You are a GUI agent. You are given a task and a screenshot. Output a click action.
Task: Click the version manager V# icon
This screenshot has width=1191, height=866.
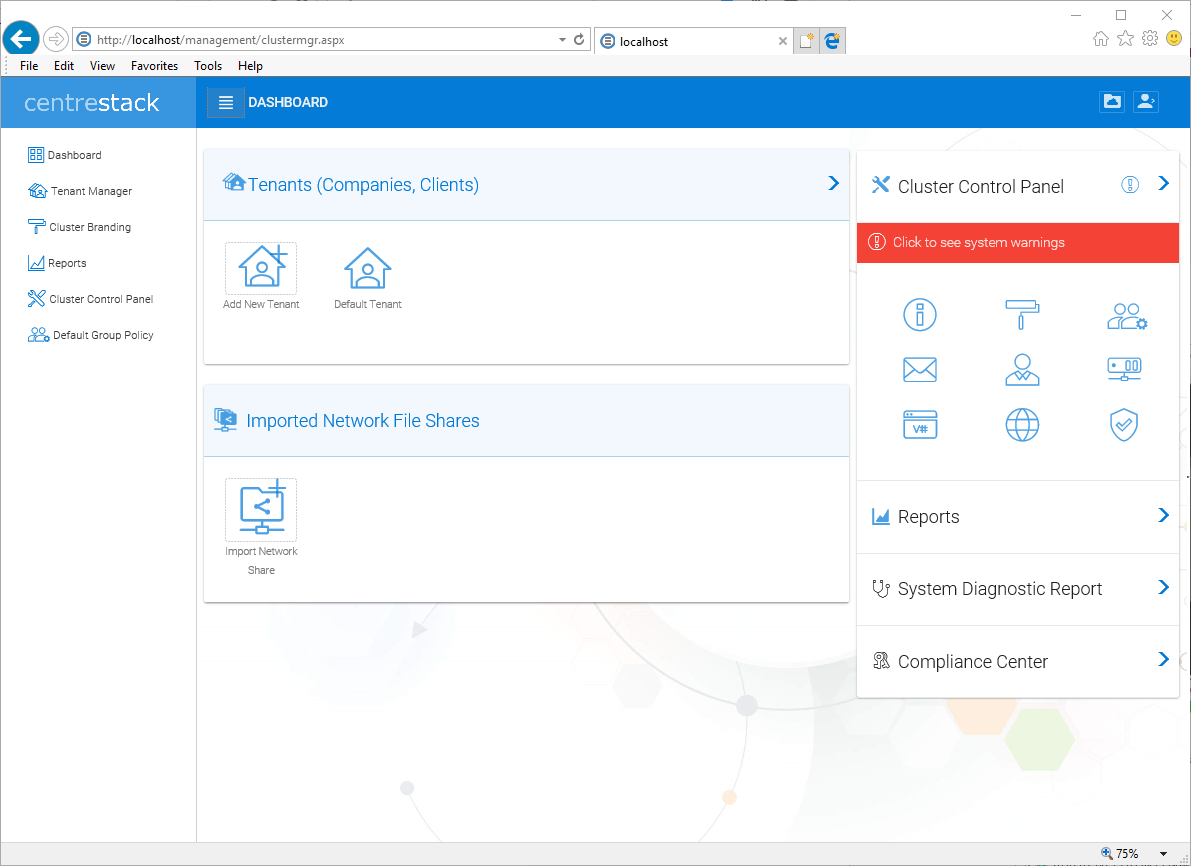pos(919,424)
